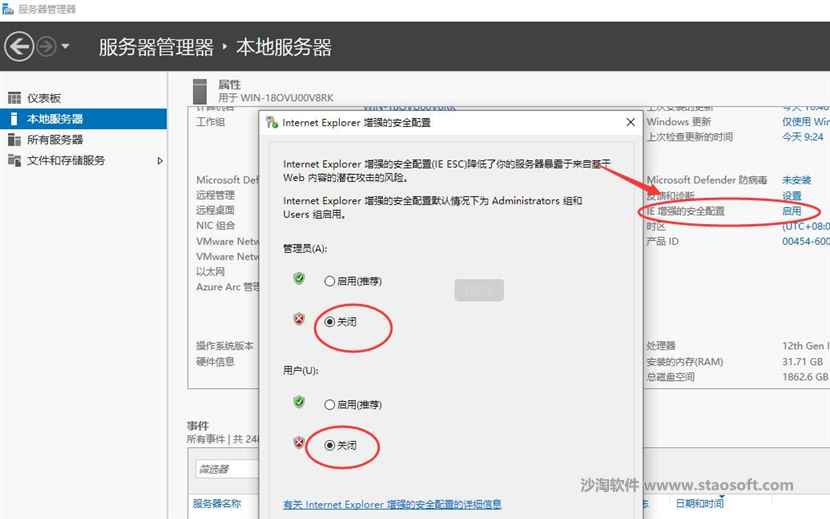Click the 时区 UTC+08:00 link

806,226
